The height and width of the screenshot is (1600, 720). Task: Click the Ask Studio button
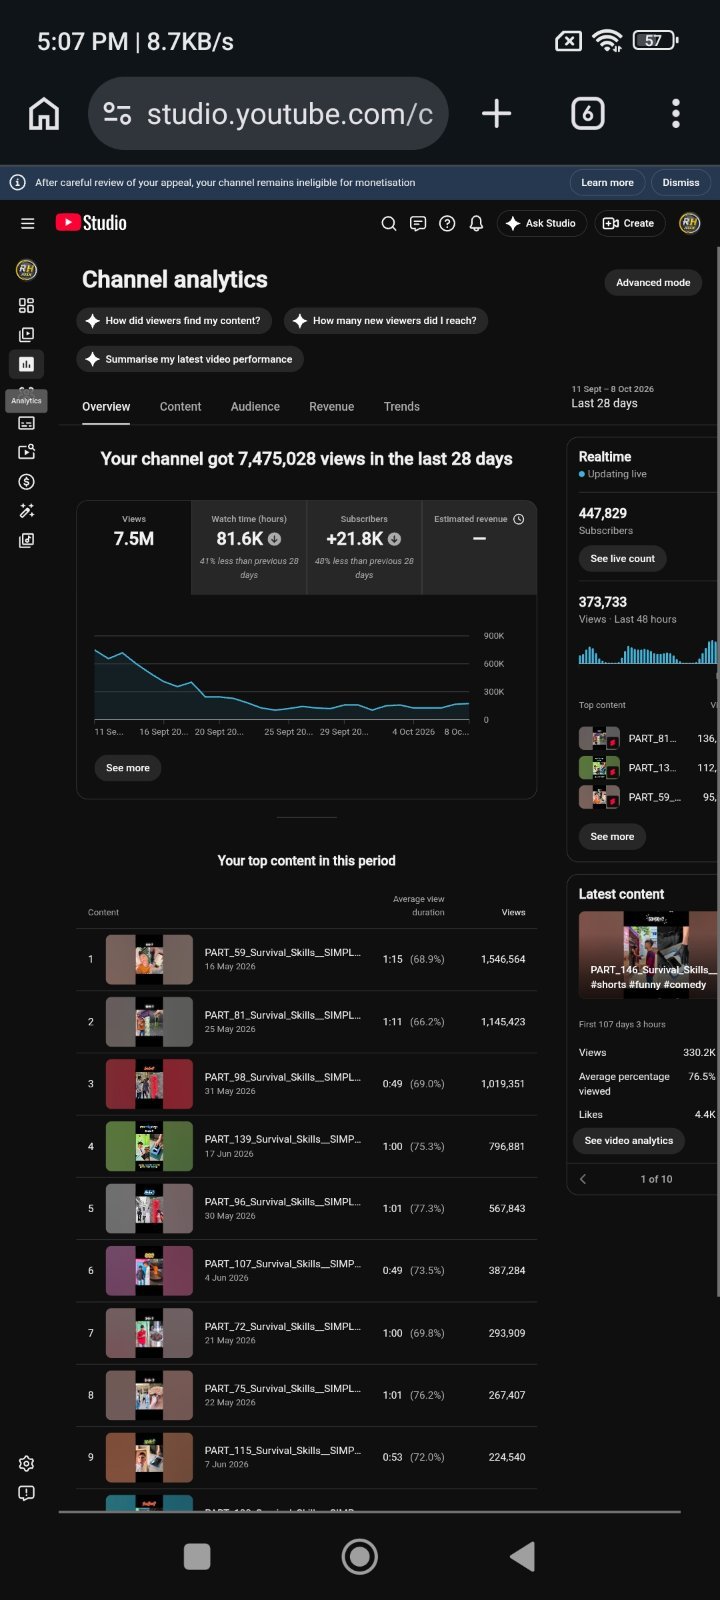pyautogui.click(x=541, y=223)
